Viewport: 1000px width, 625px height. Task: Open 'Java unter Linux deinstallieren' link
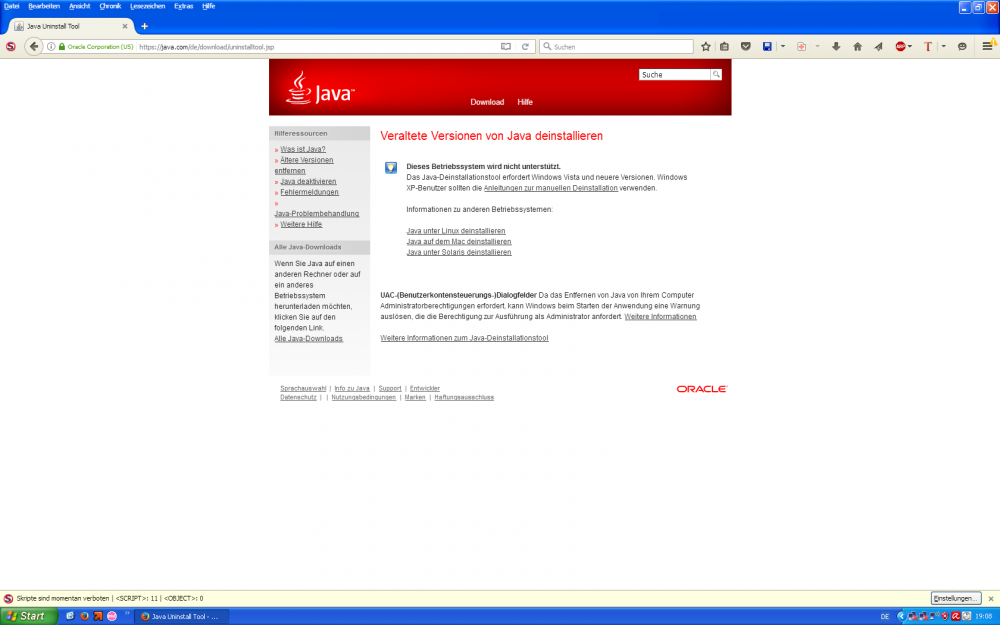point(456,231)
